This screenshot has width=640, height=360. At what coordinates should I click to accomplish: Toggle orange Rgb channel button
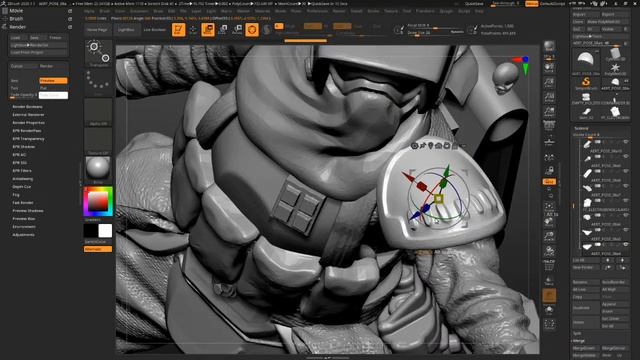(313, 26)
